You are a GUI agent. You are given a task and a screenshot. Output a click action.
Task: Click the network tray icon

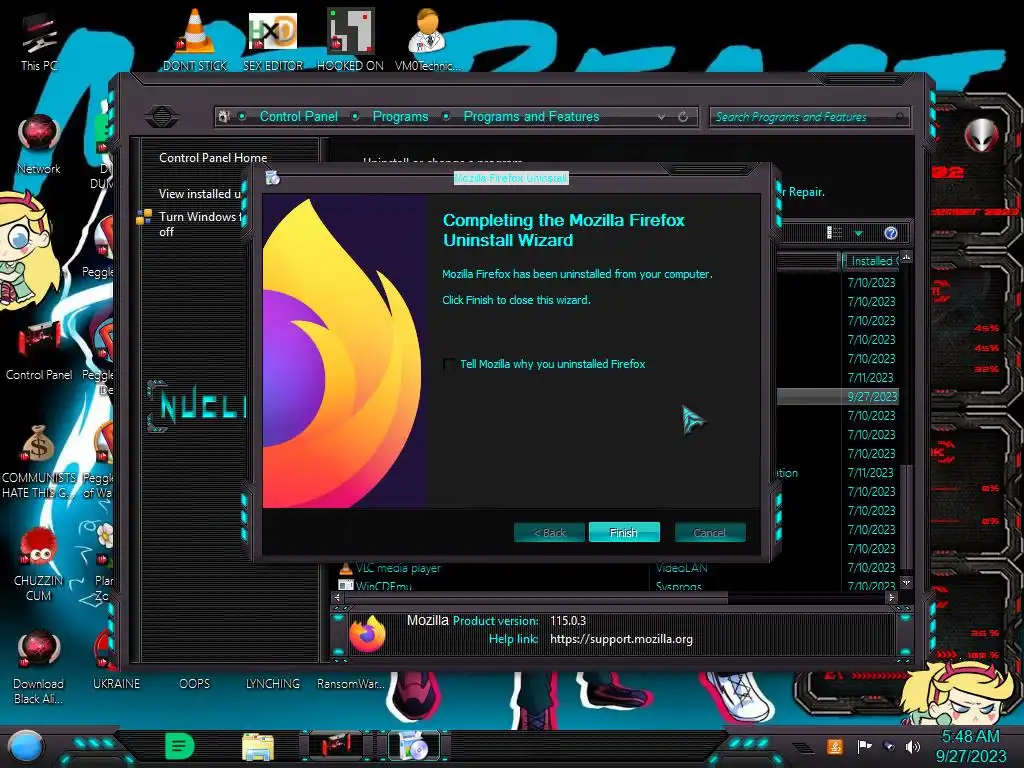[889, 746]
